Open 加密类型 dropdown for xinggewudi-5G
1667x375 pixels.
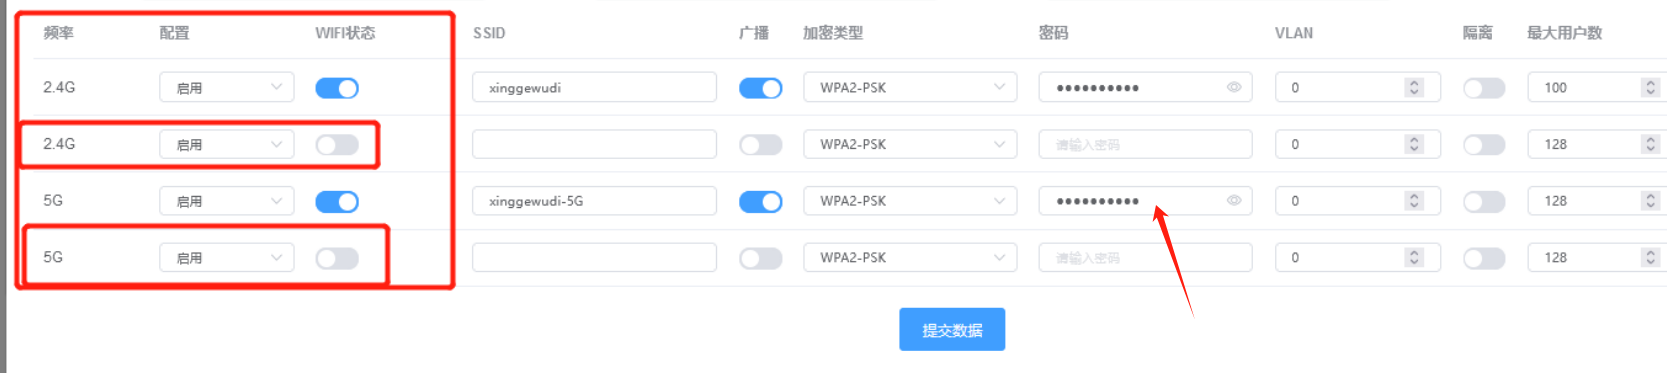point(910,200)
